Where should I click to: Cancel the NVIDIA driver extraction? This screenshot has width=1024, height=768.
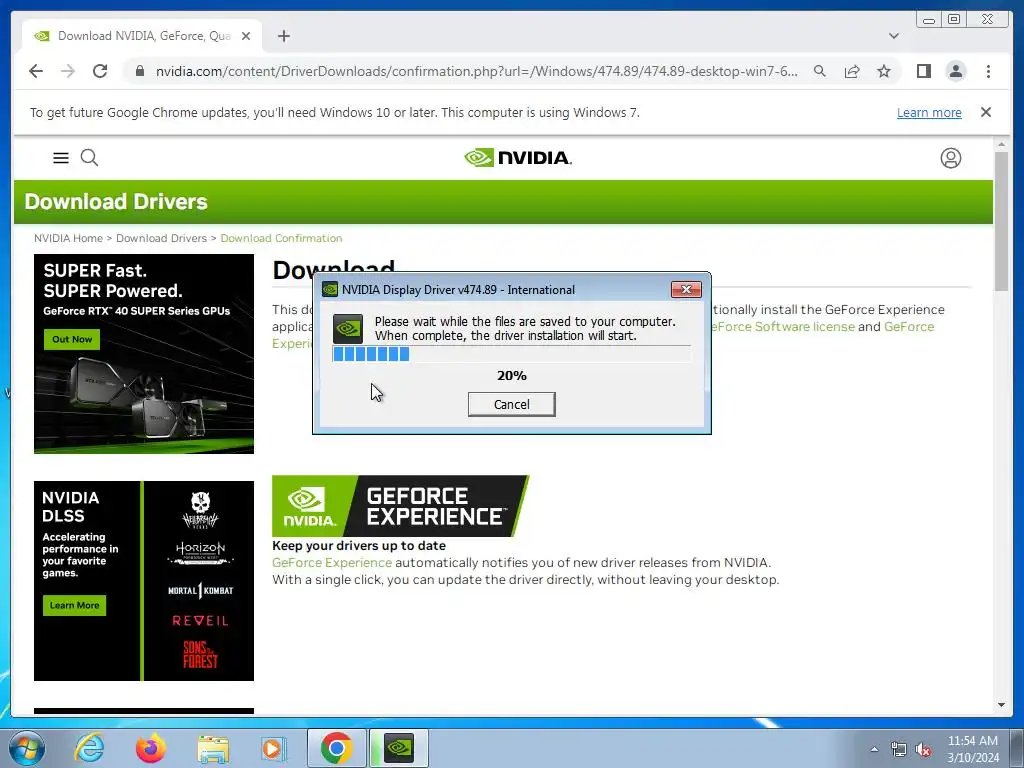point(511,404)
